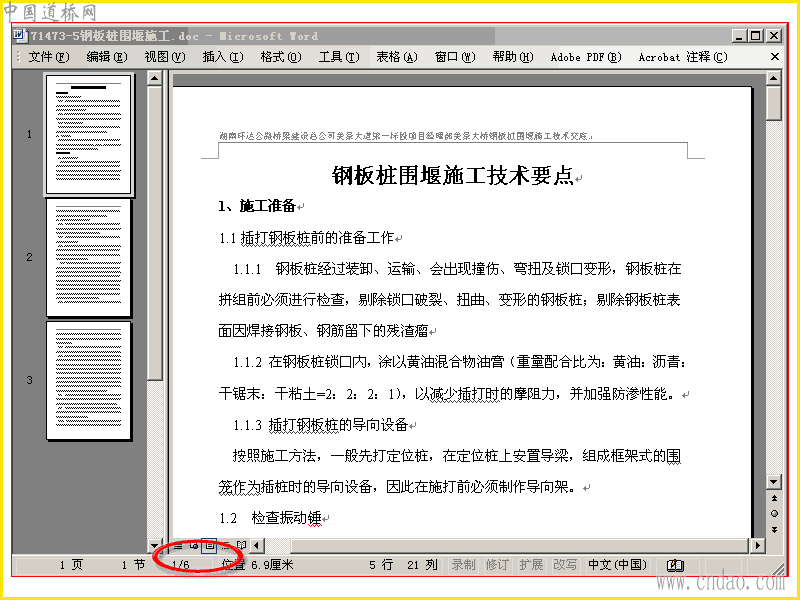This screenshot has height=600, width=800.
Task: Switch to Web Layout view icon
Action: click(194, 545)
